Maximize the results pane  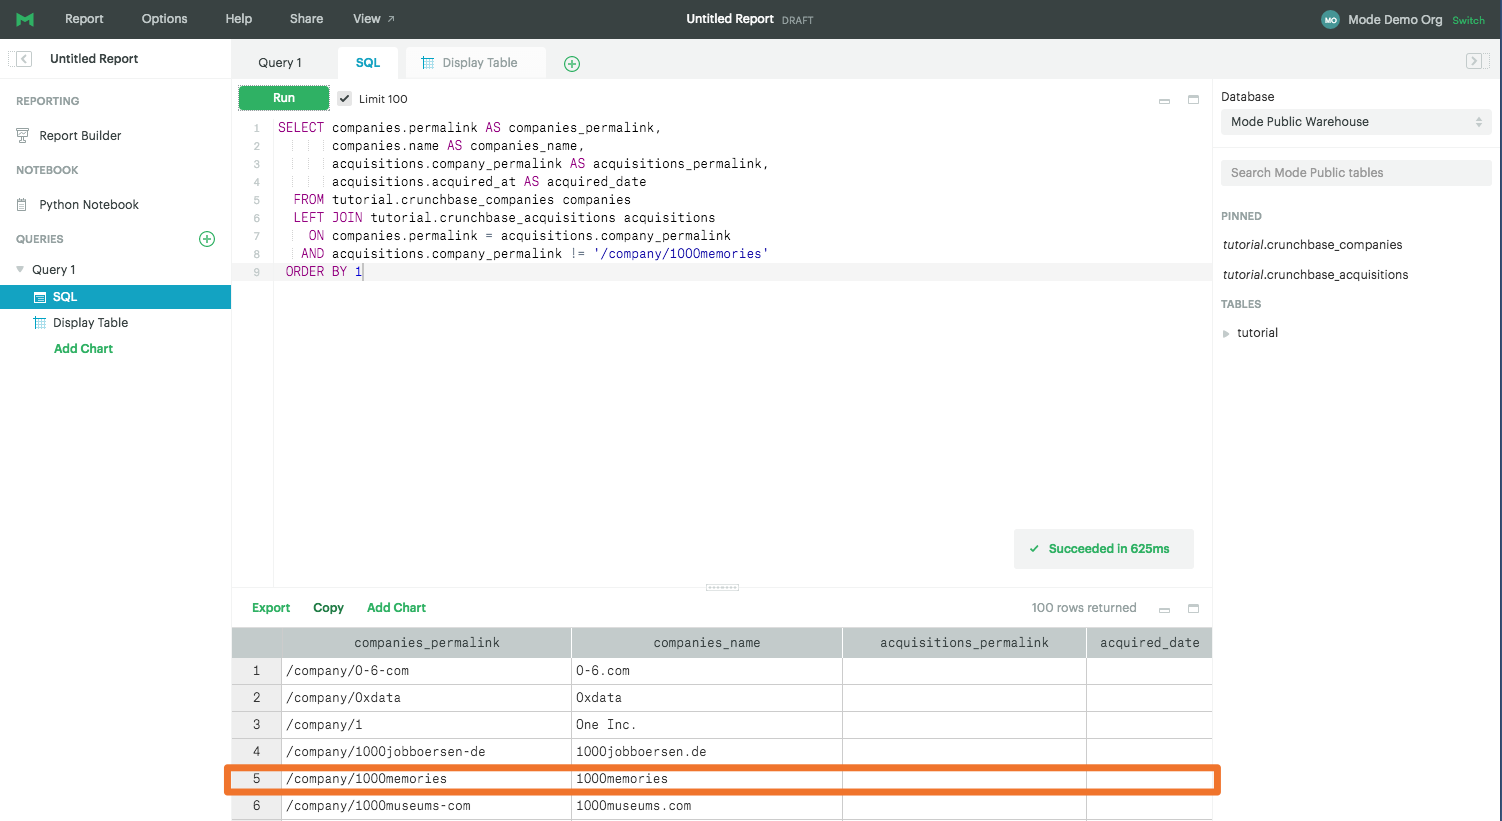[1193, 608]
